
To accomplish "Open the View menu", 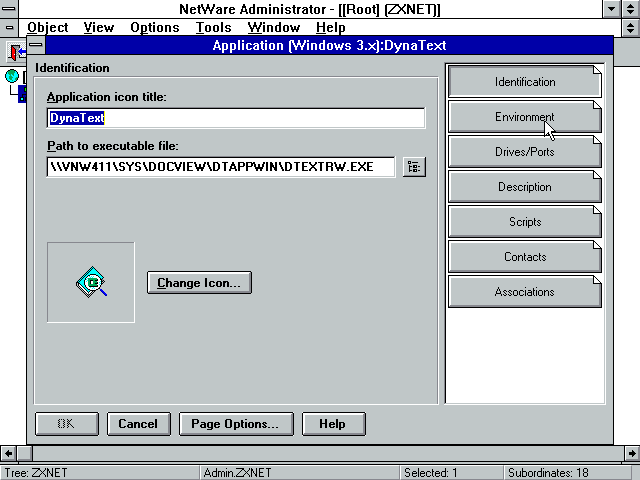I will (99, 27).
